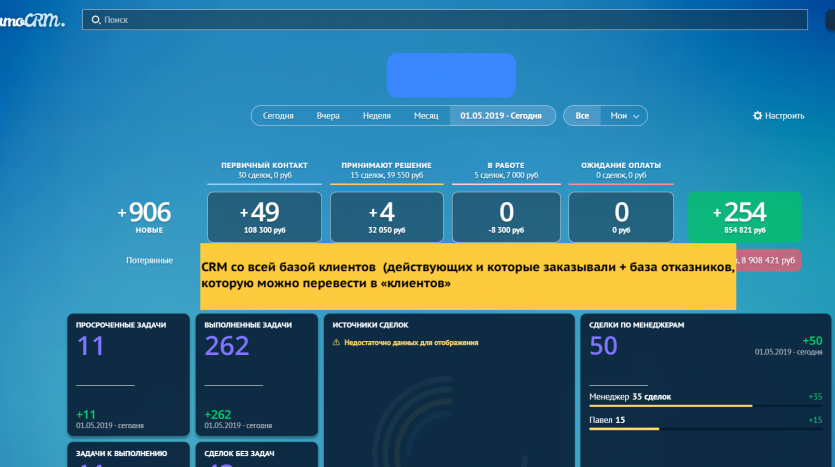The width and height of the screenshot is (835, 467).
Task: Open the green +254 won deals tile
Action: (744, 217)
